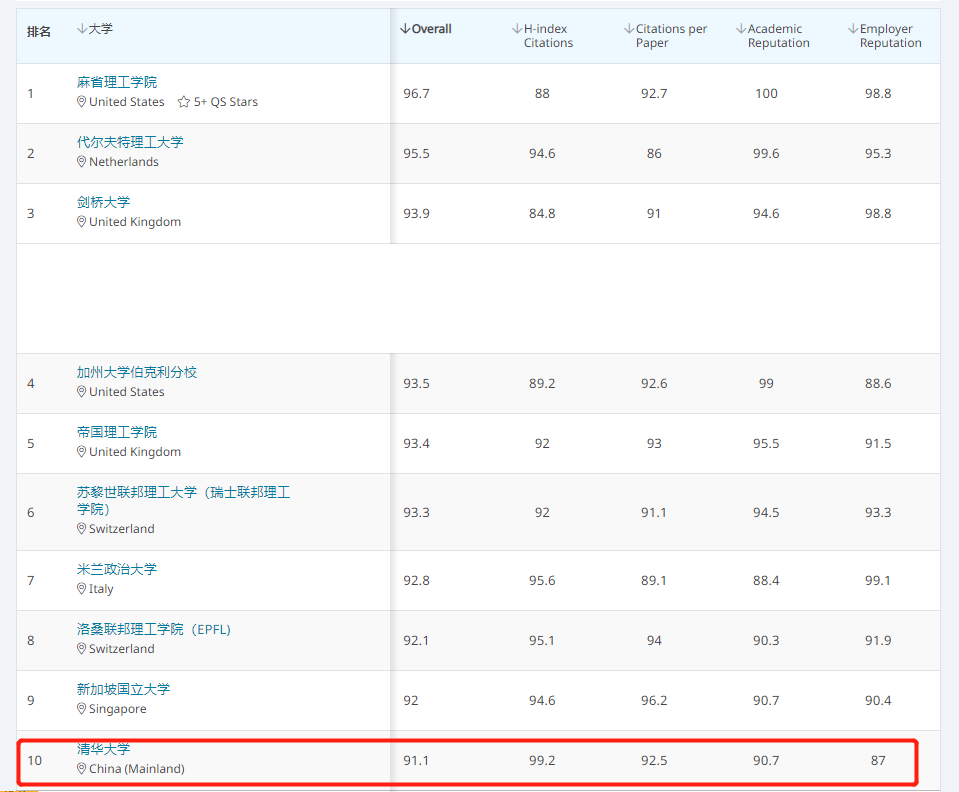Sort by Employer Reputation column
The image size is (959, 792).
click(884, 35)
